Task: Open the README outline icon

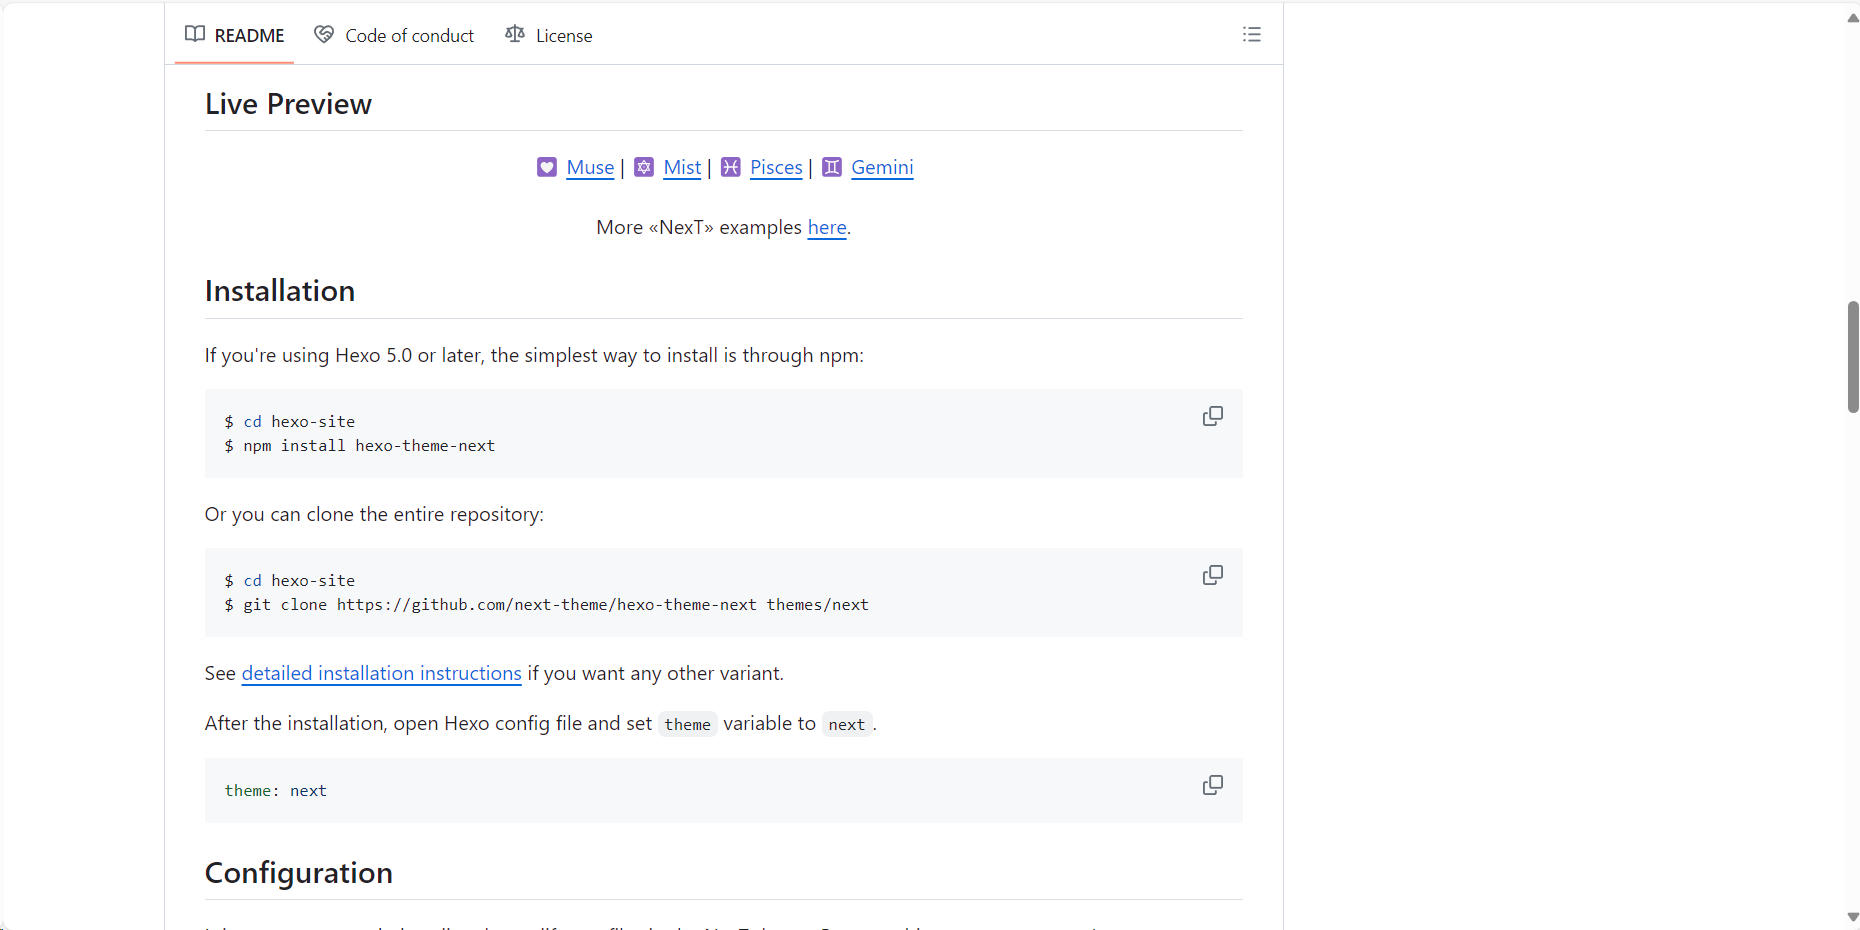Action: click(1251, 35)
